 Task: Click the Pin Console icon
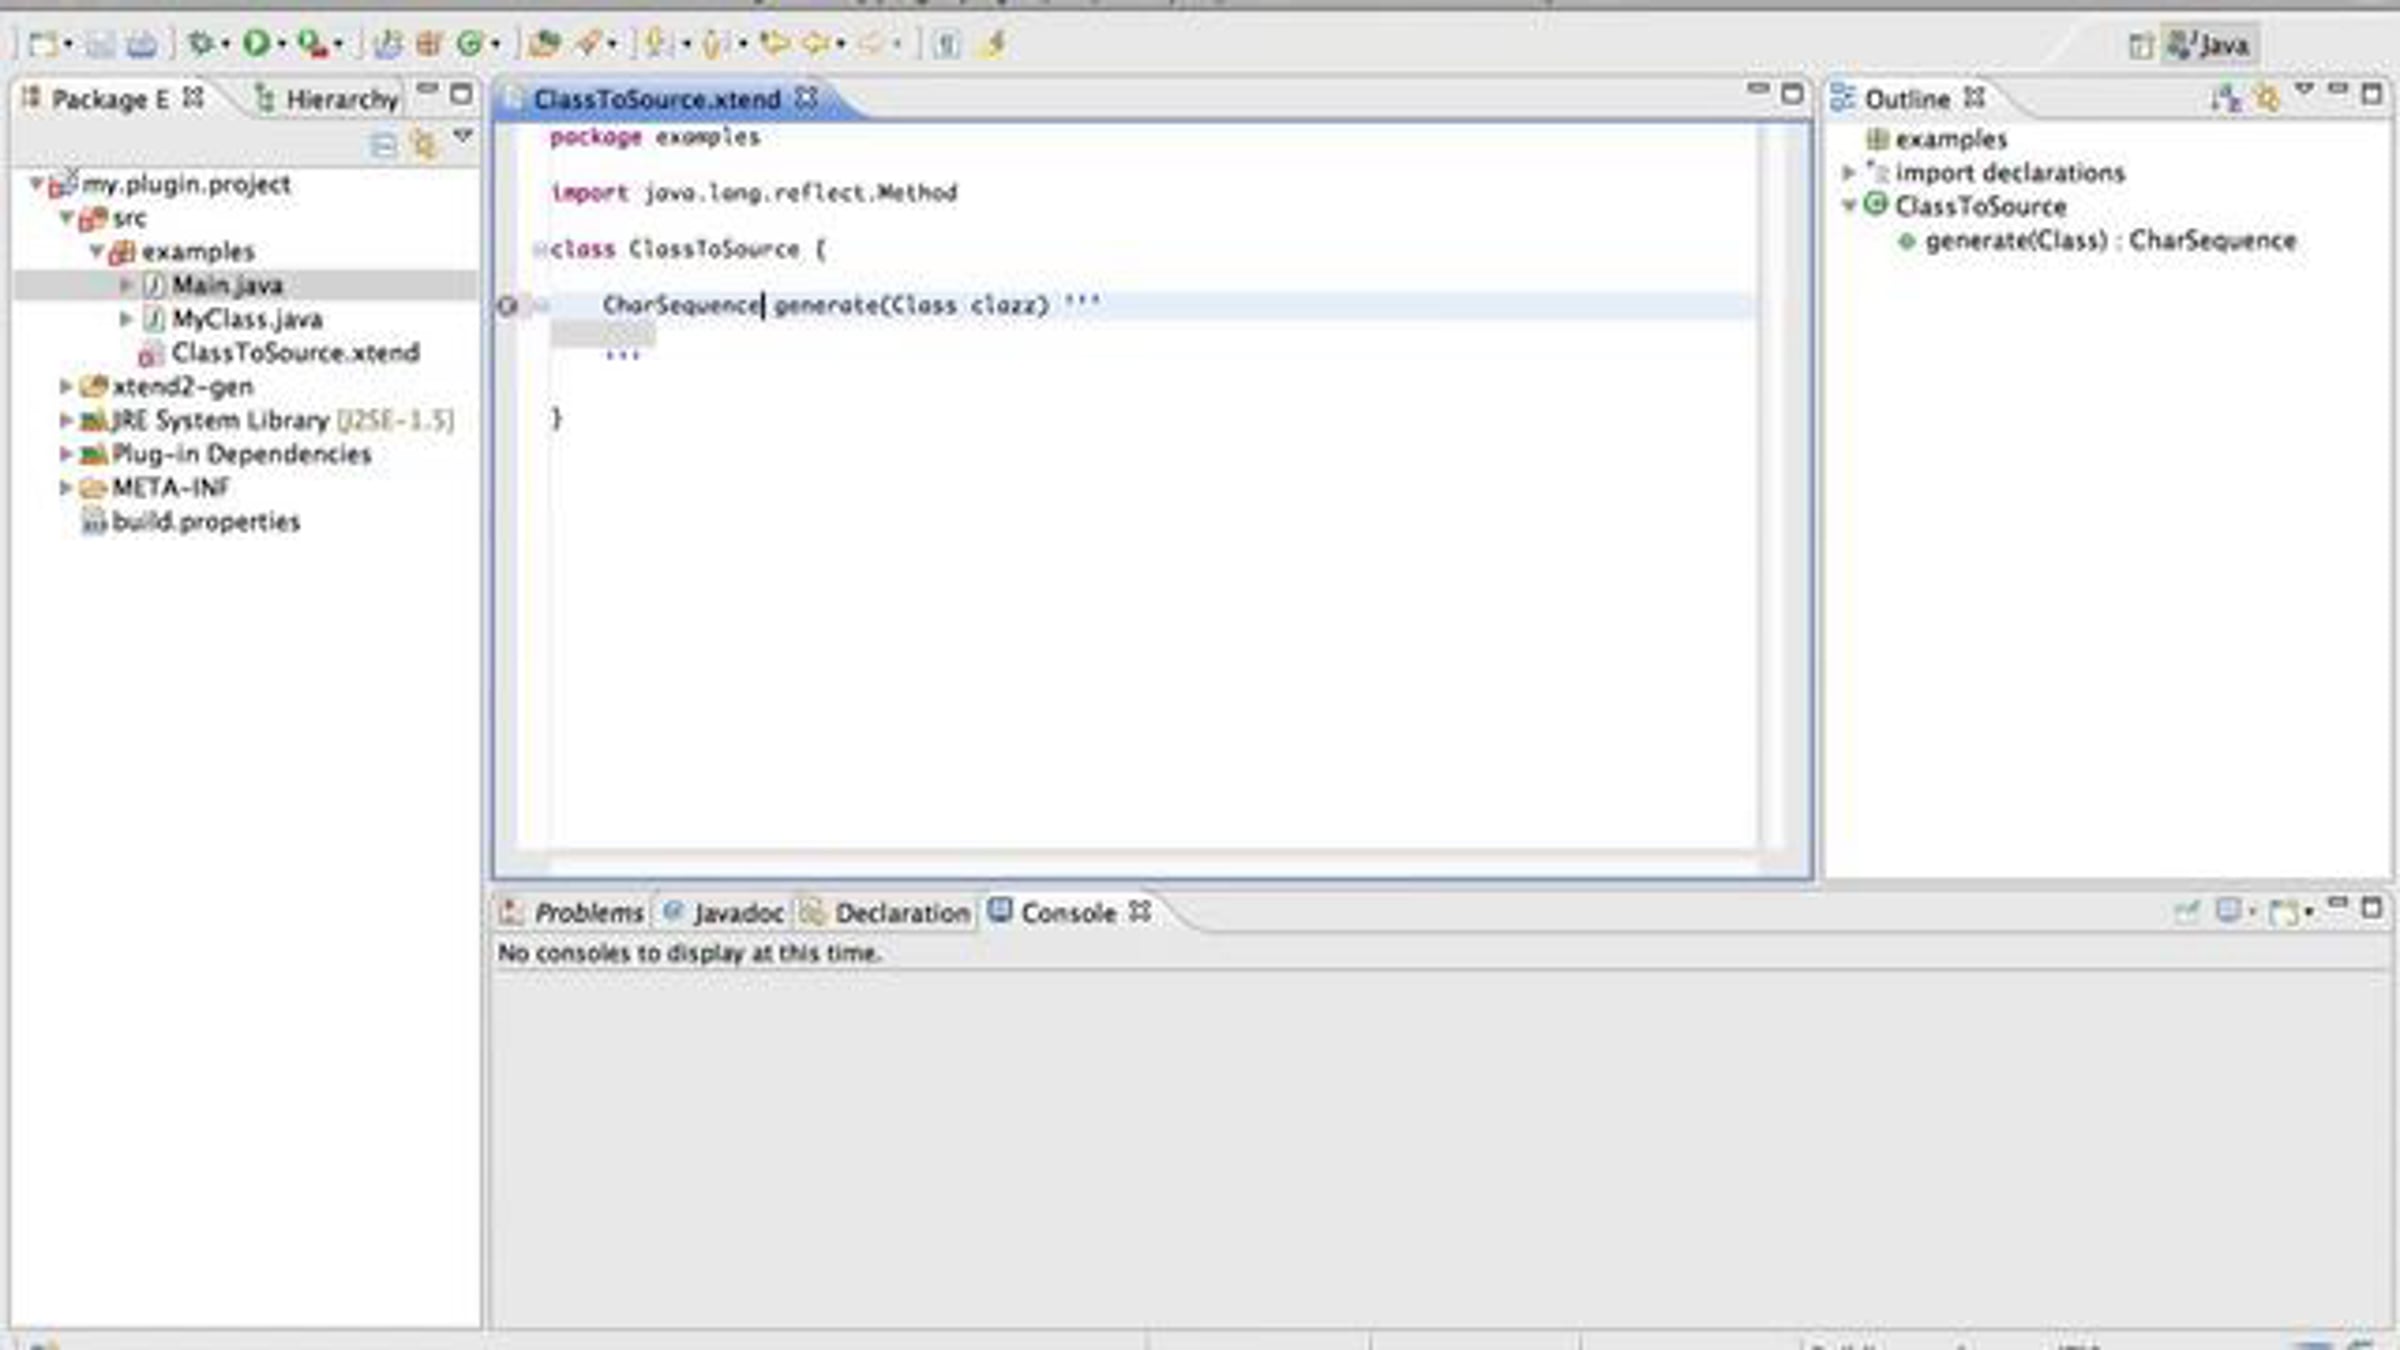tap(2187, 911)
